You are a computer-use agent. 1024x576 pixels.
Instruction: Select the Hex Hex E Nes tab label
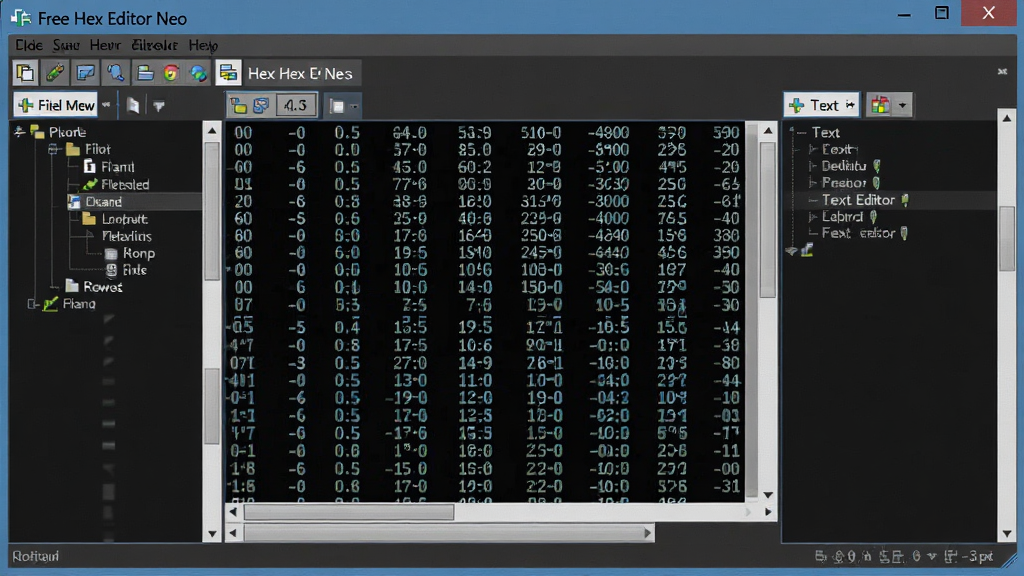(300, 74)
